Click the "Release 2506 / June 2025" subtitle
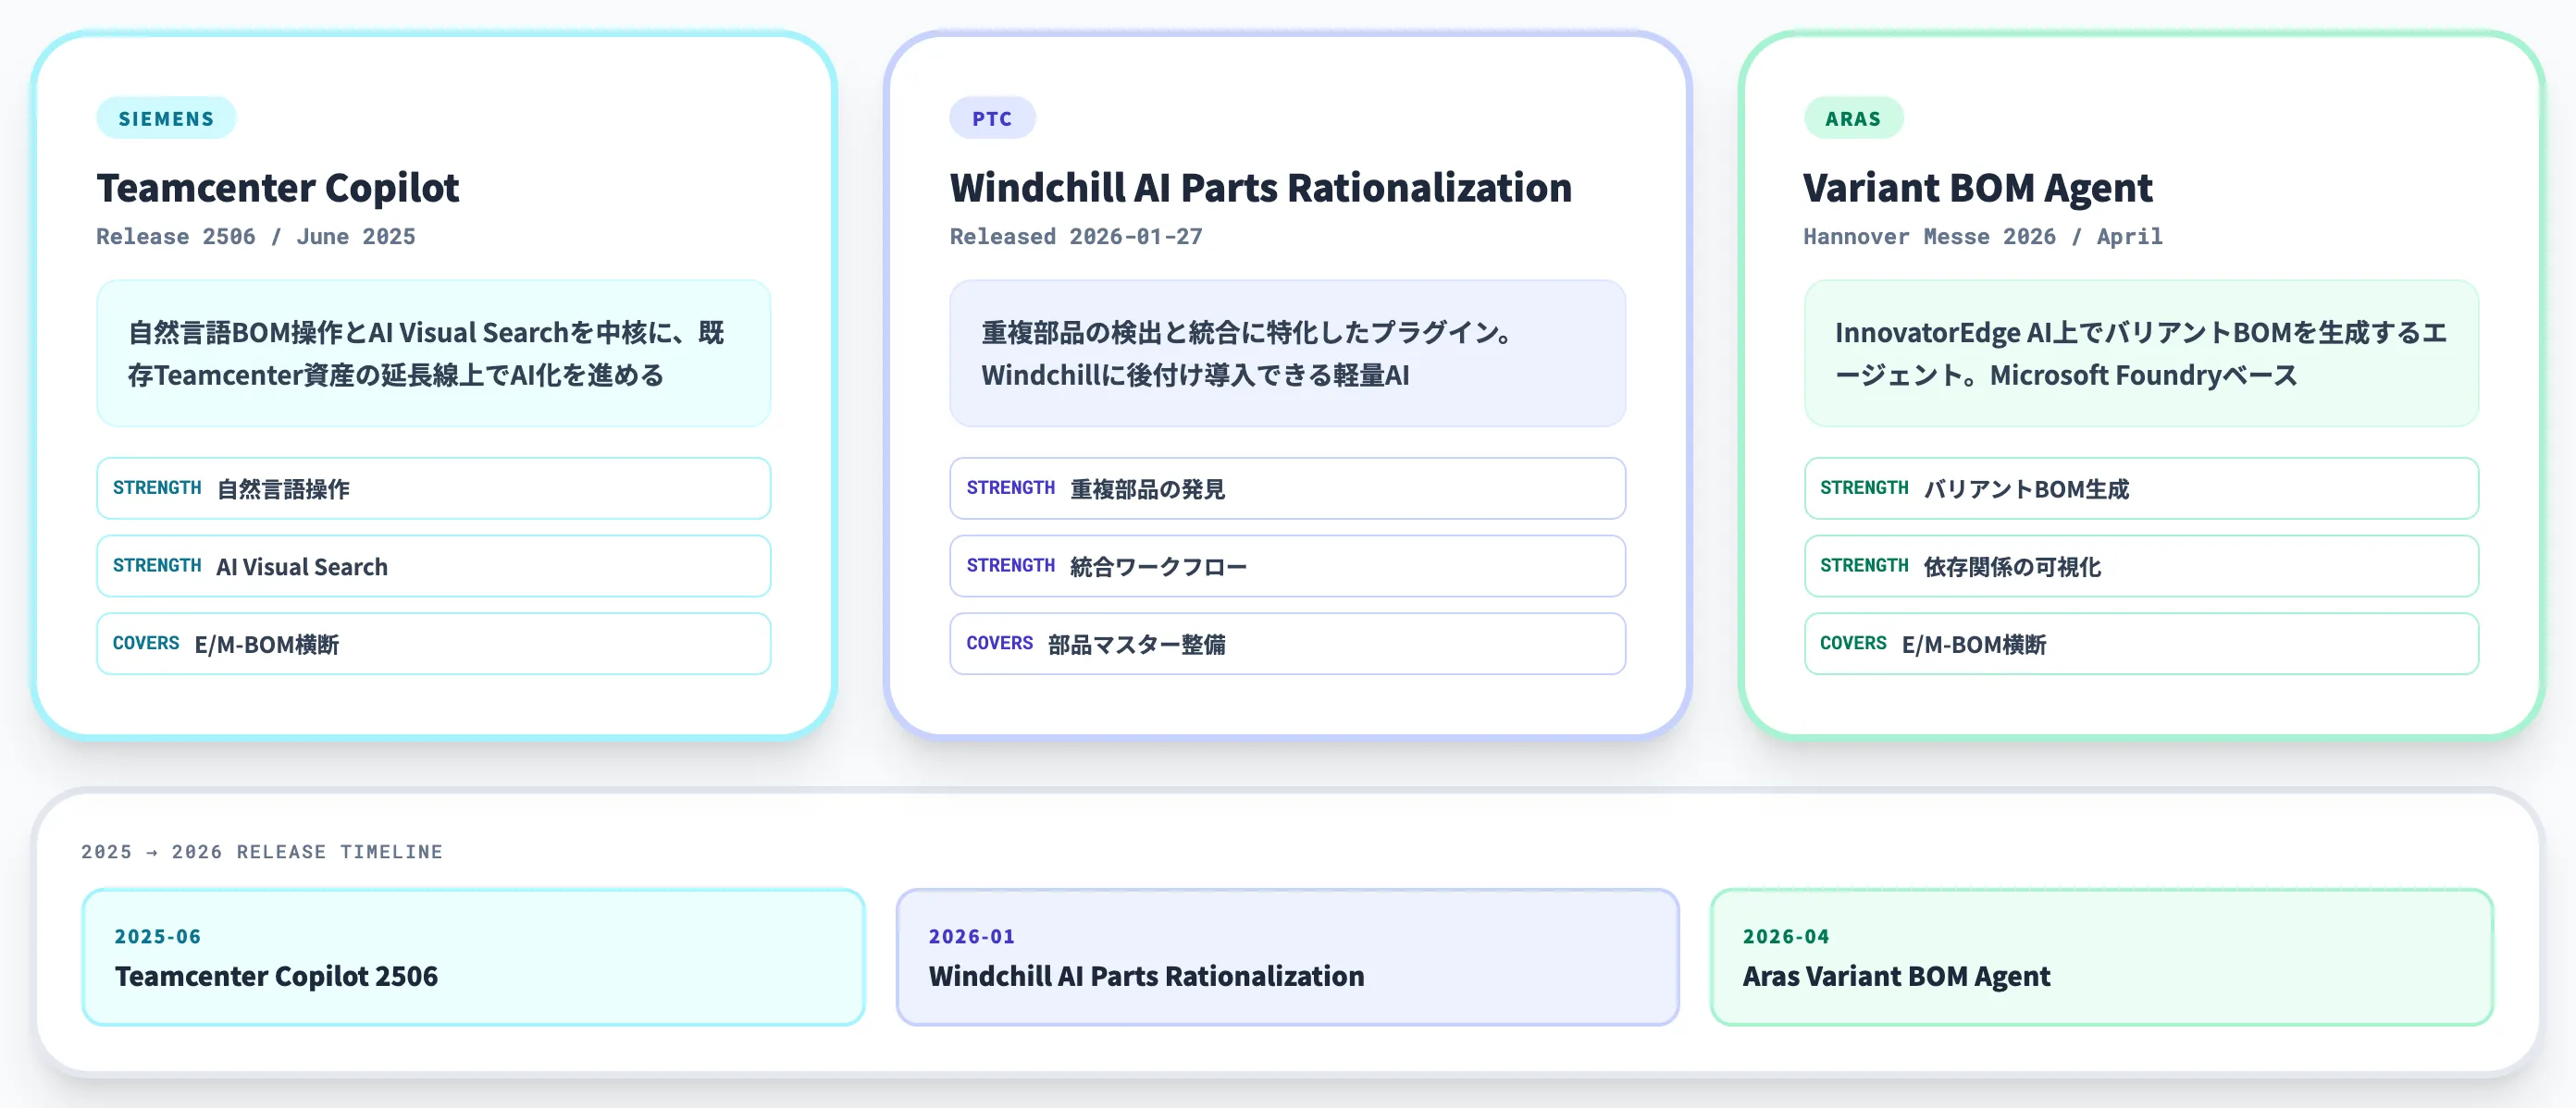 coord(256,236)
